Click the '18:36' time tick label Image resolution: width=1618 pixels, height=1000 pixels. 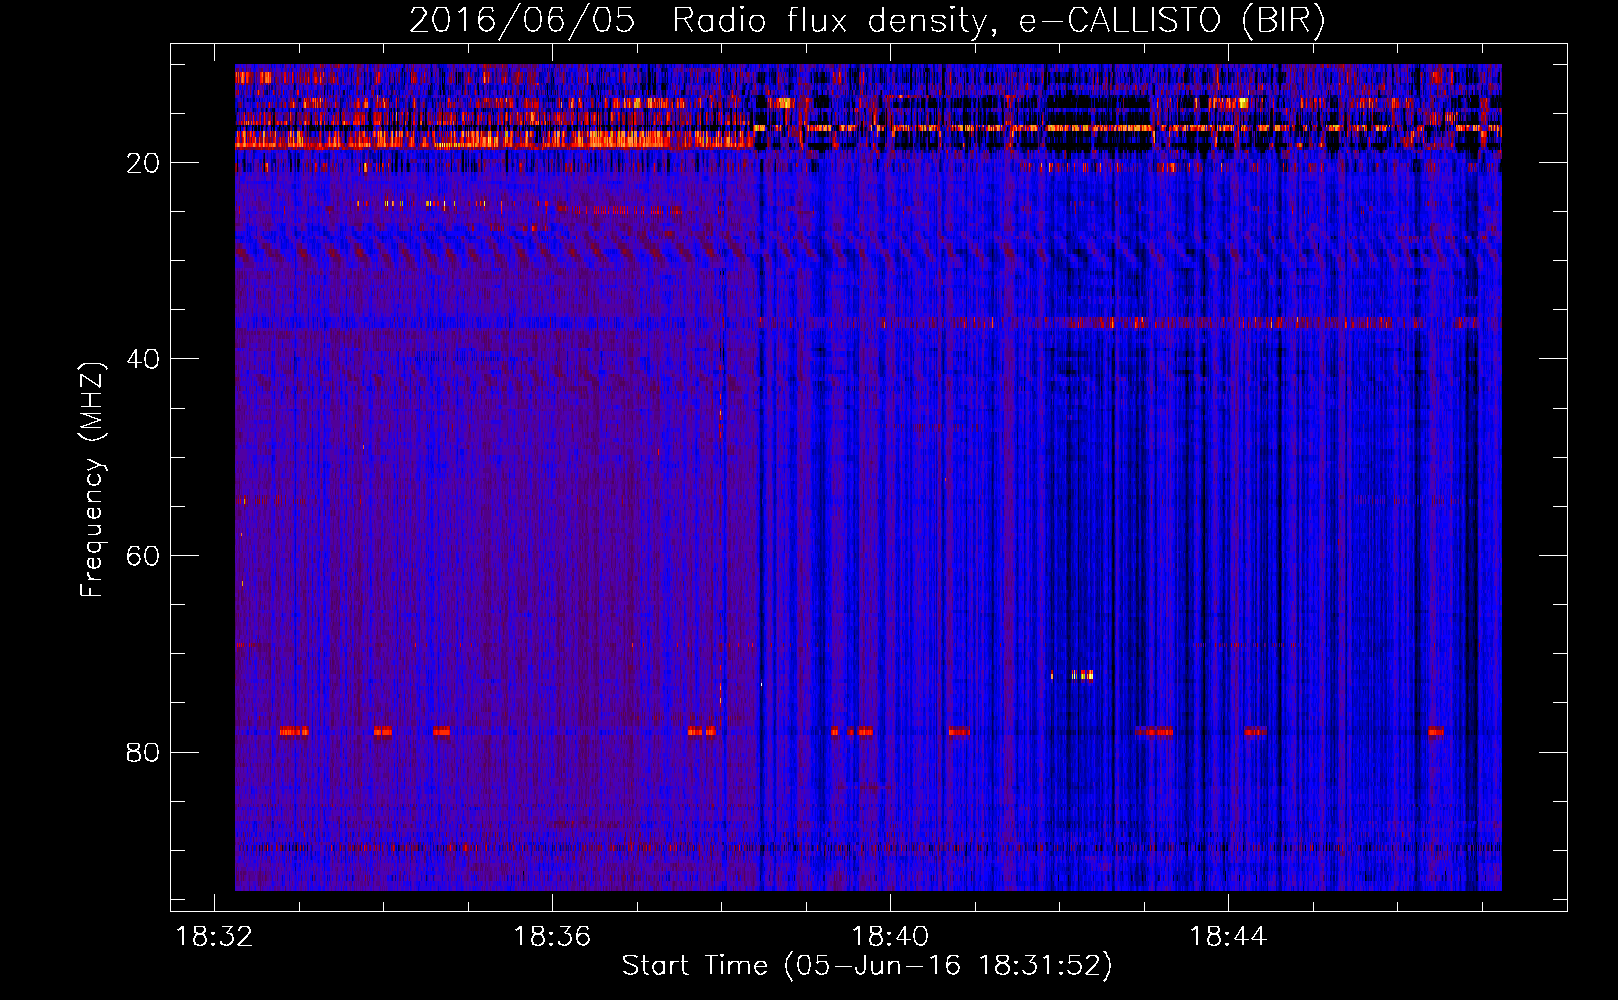(552, 936)
